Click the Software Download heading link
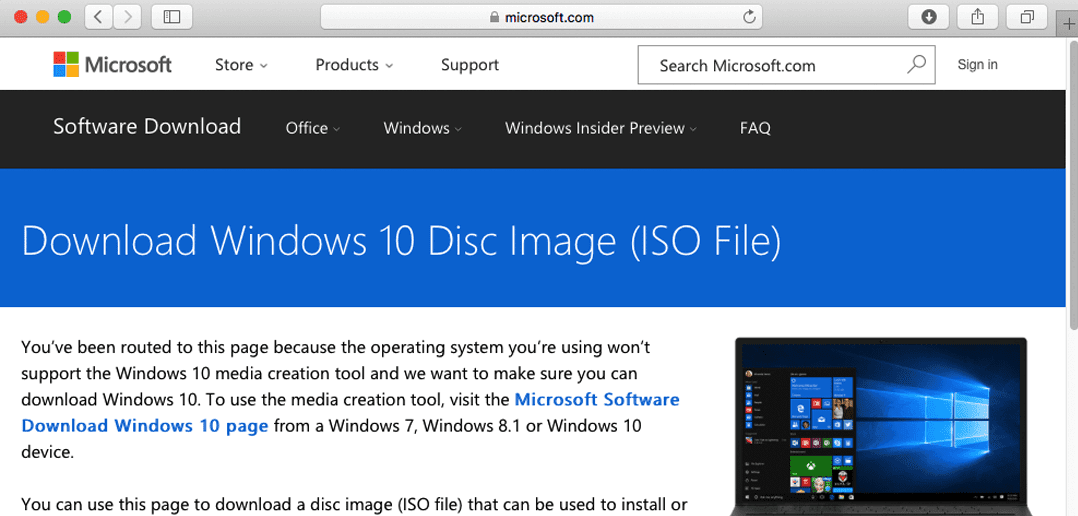Screen dimensions: 1078x516 tap(147, 126)
